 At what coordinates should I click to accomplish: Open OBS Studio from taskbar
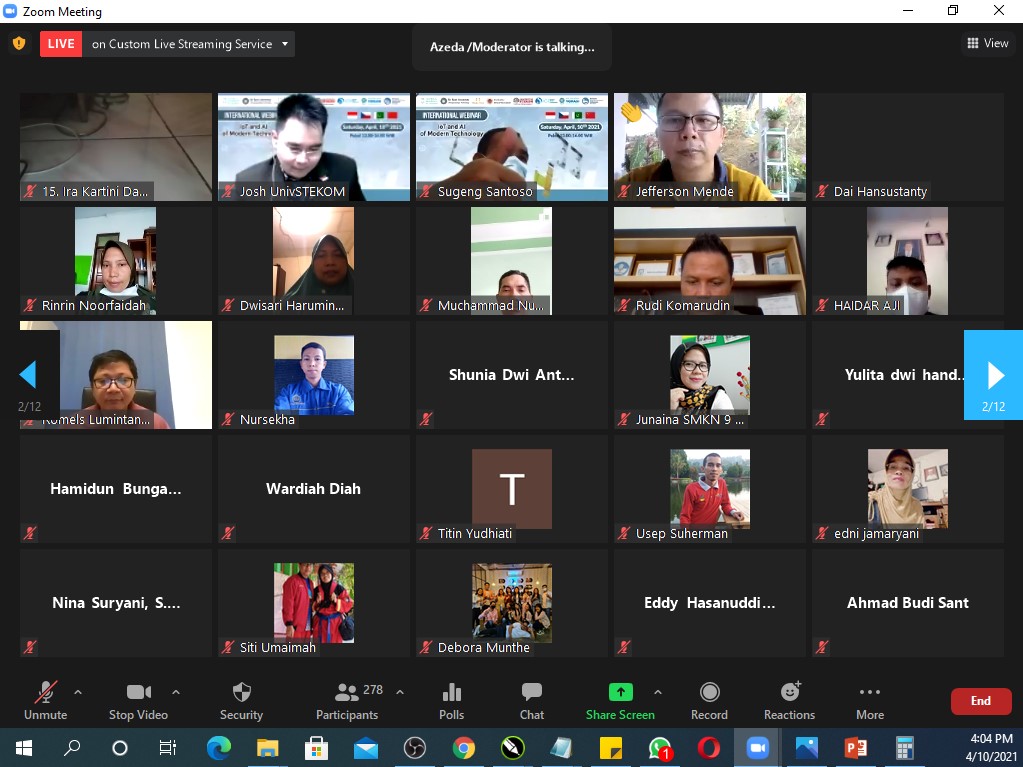tap(414, 747)
